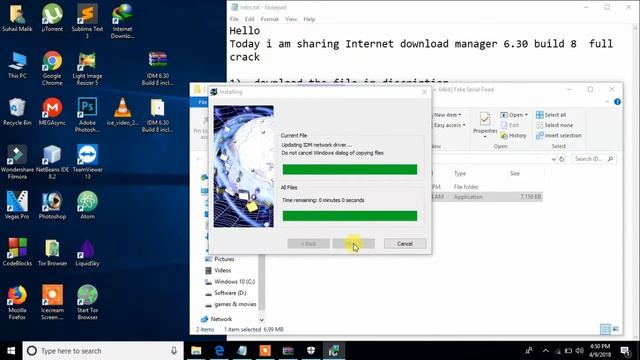Select Windows 10 (C:) in navigation pane
The height and width of the screenshot is (360, 640).
[x=234, y=282]
